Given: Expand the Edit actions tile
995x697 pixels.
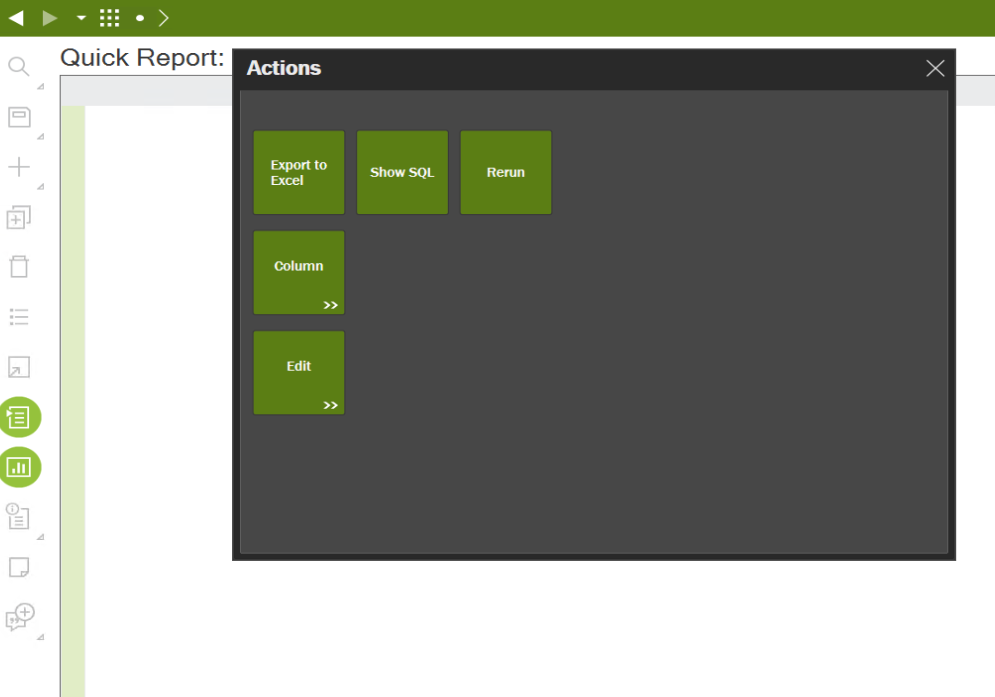Looking at the screenshot, I should point(299,373).
